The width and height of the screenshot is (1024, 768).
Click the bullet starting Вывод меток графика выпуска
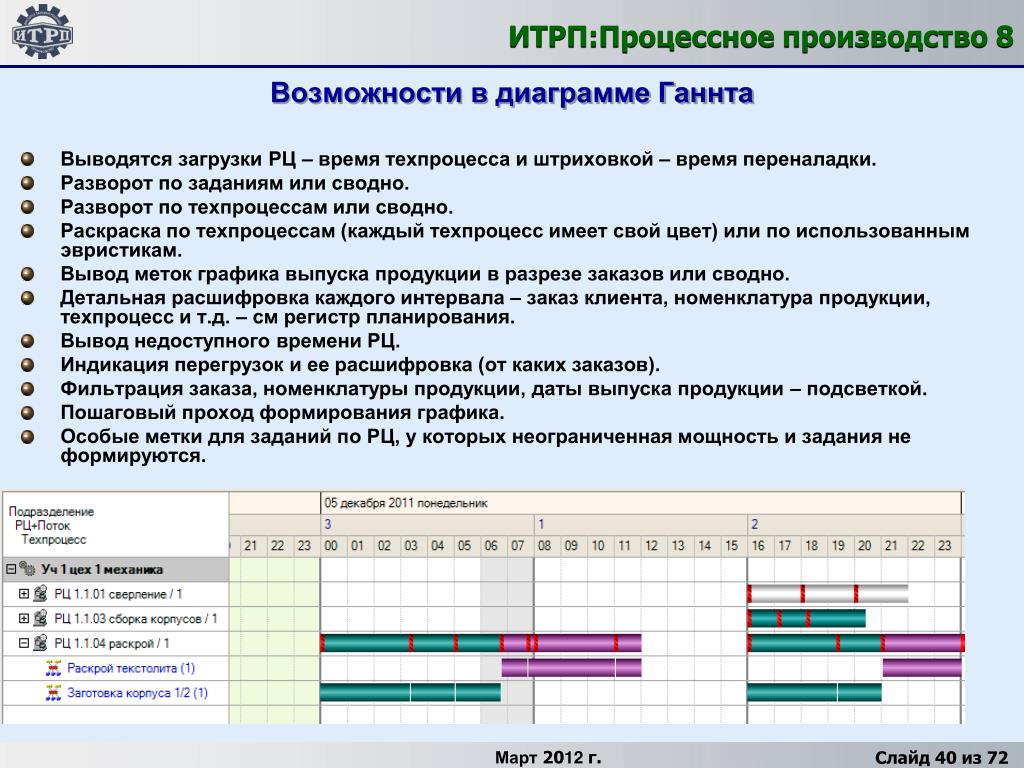(425, 274)
